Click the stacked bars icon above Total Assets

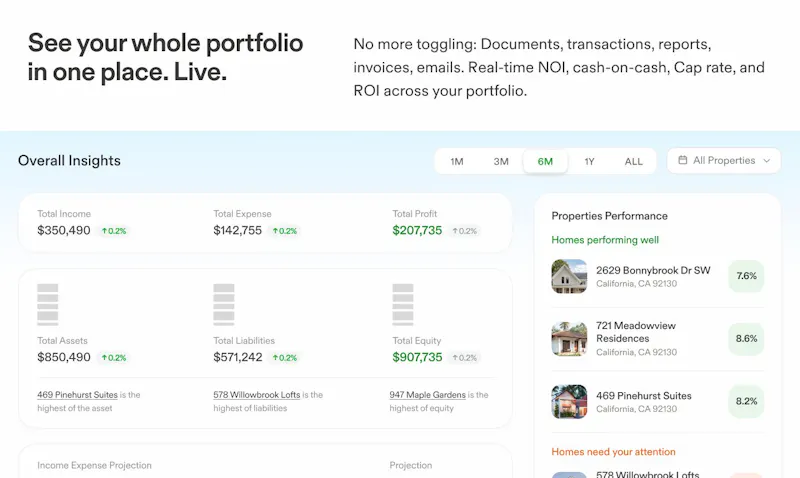point(48,305)
